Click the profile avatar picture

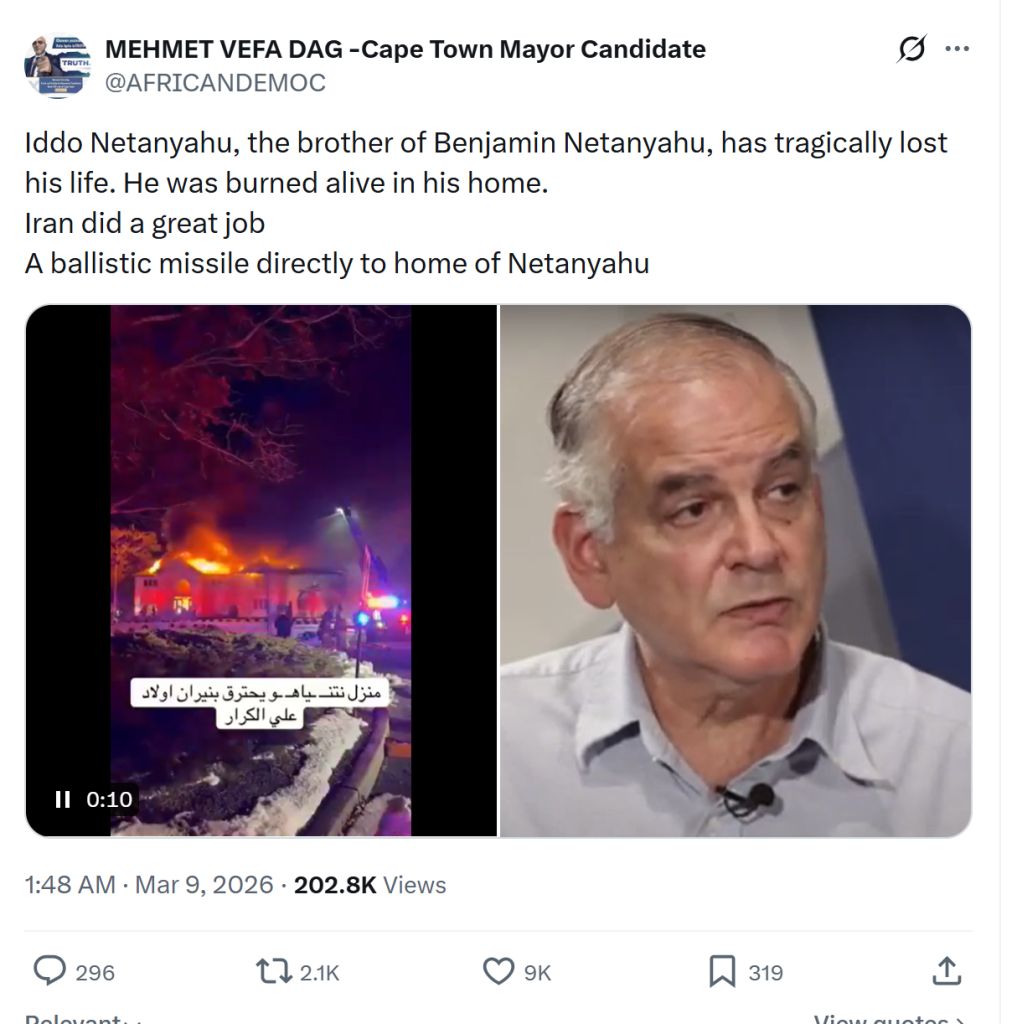point(57,66)
